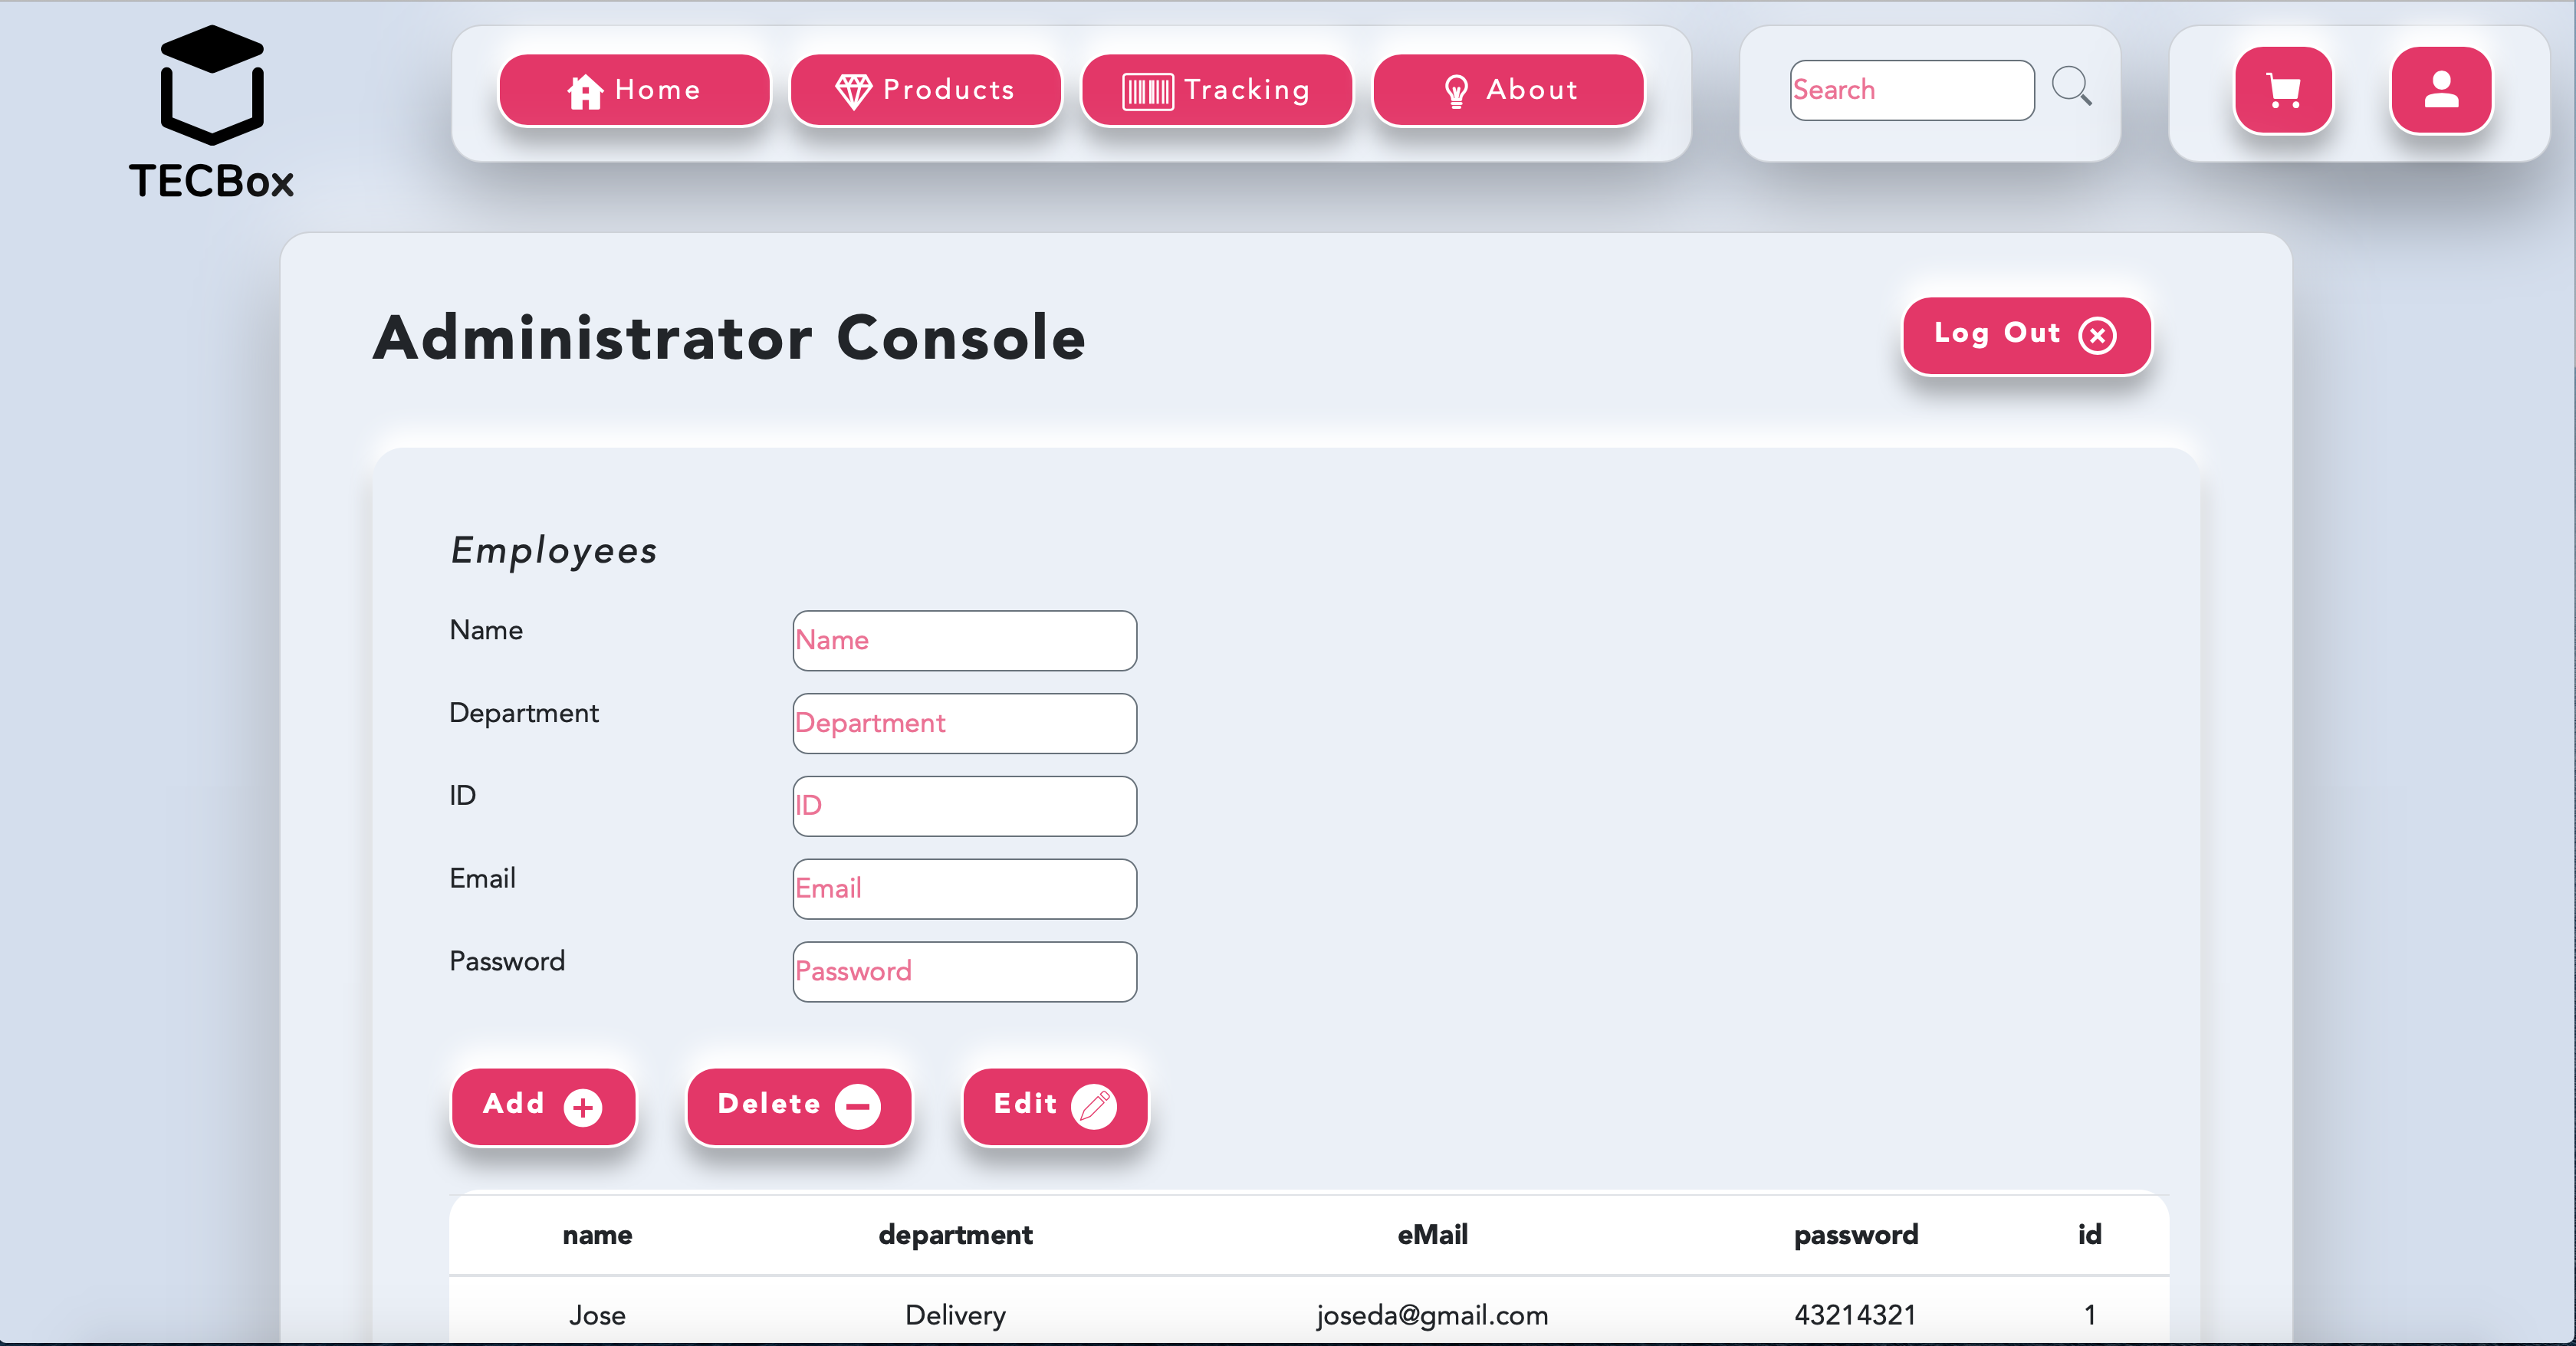Open the user profile icon
The image size is (2576, 1346).
pyautogui.click(x=2440, y=90)
